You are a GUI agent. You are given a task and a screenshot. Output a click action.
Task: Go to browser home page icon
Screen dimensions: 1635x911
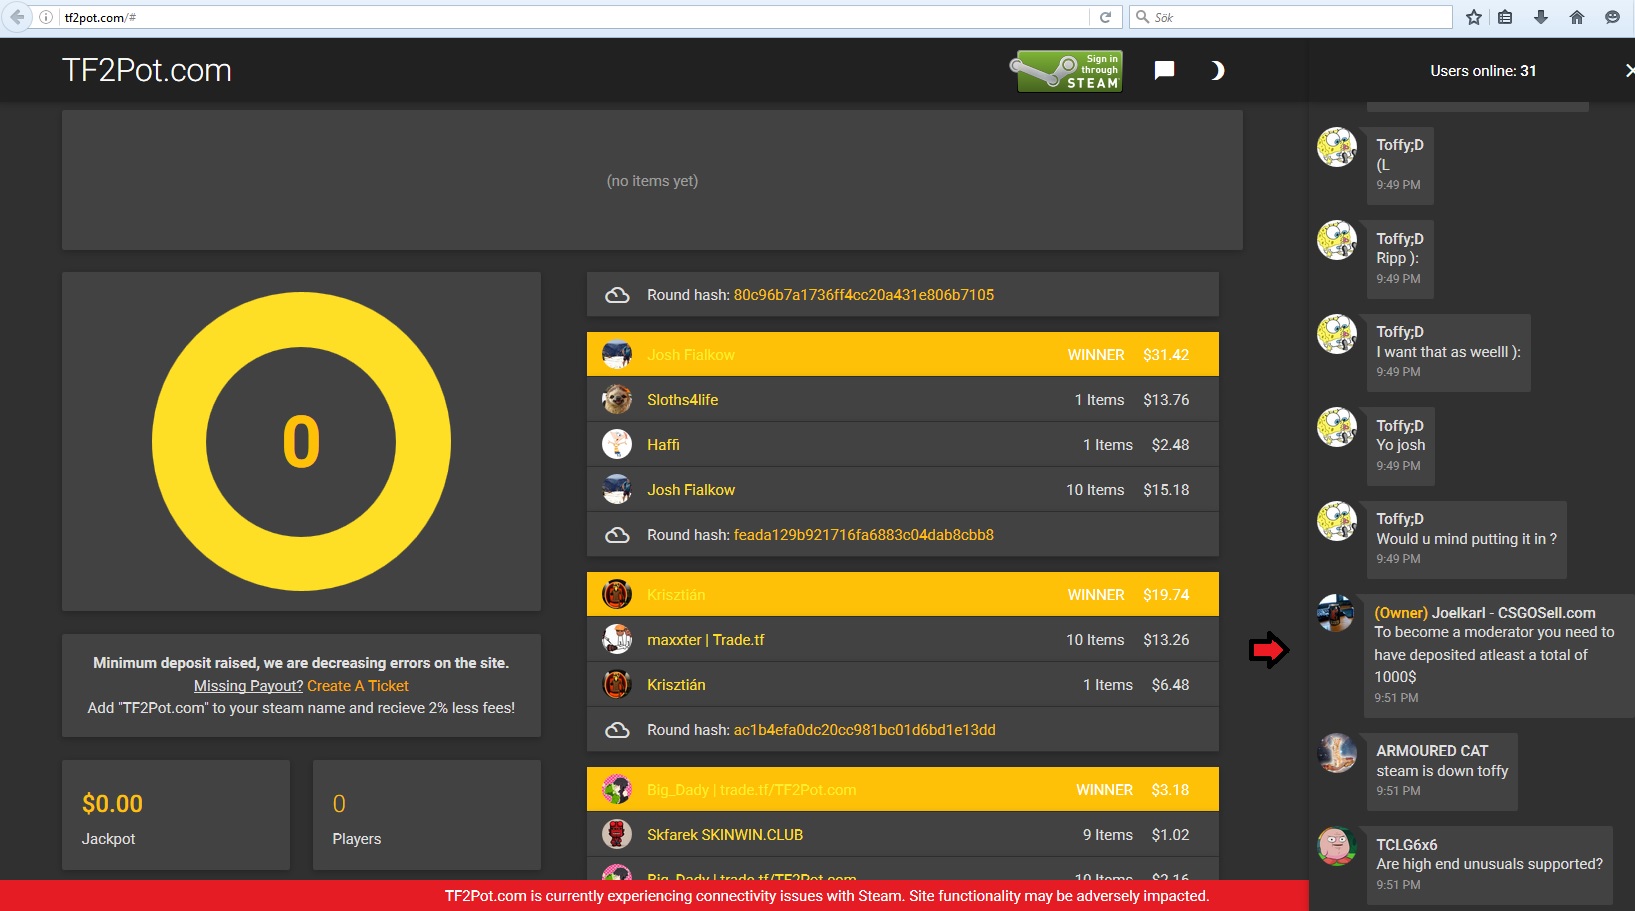[x=1577, y=17]
